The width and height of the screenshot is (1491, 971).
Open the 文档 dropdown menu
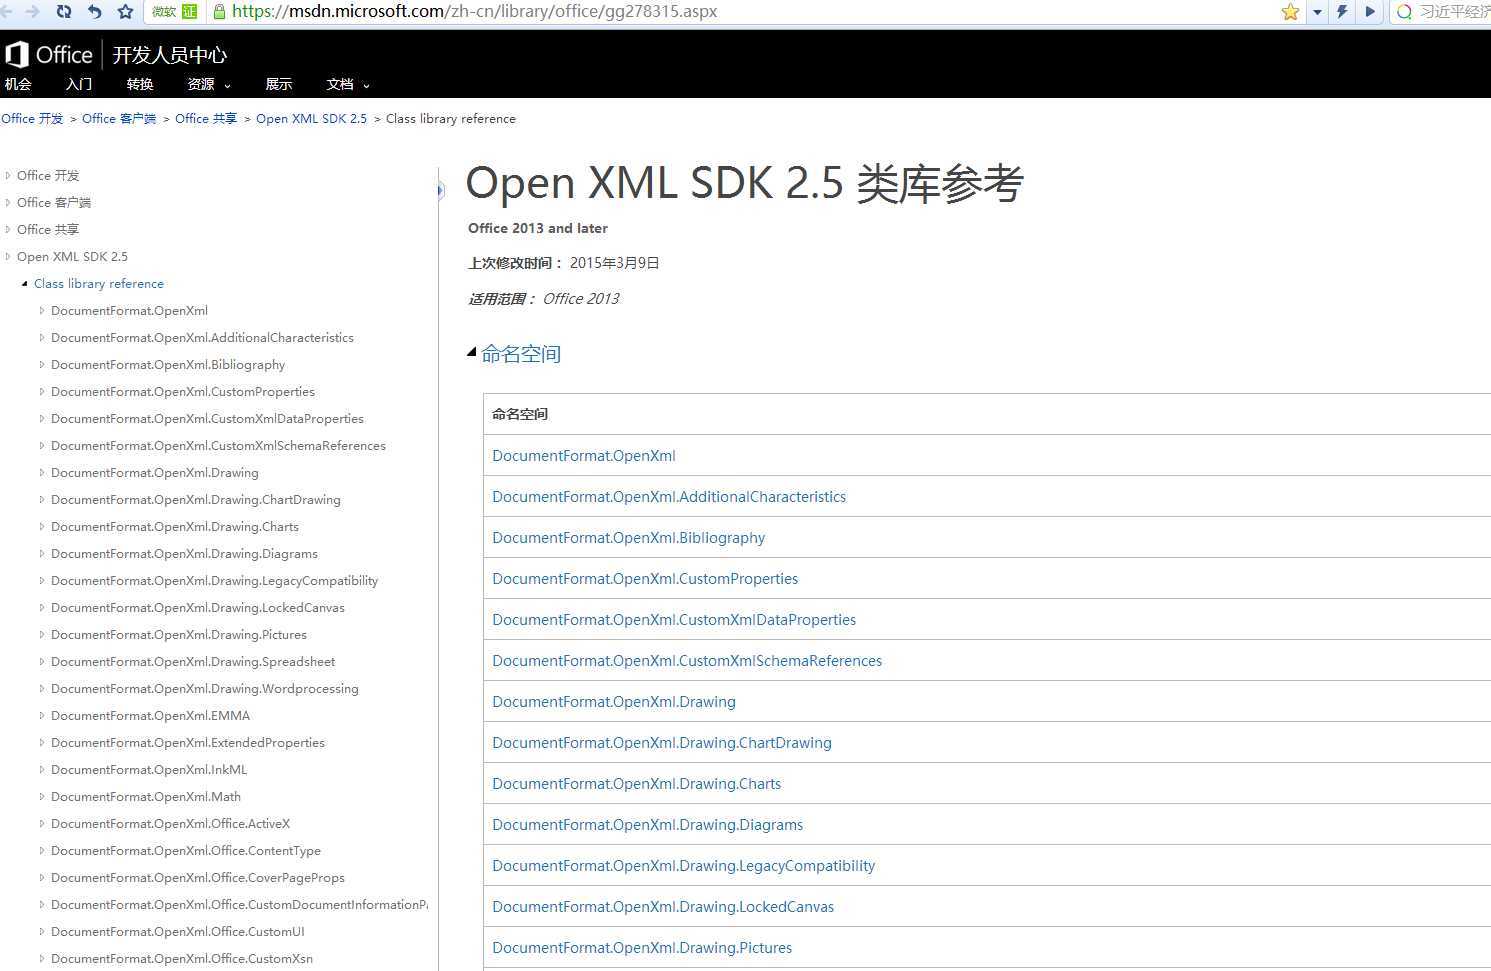click(347, 84)
